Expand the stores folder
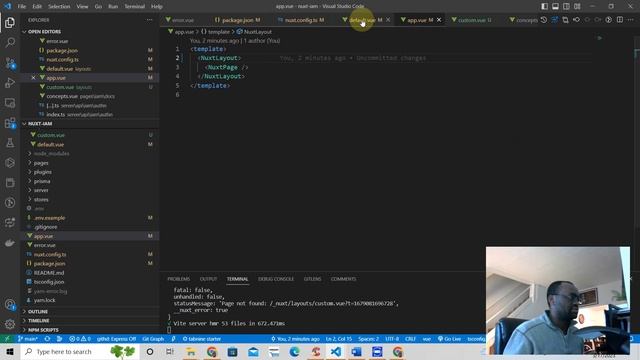This screenshot has height=360, width=640. coord(41,200)
